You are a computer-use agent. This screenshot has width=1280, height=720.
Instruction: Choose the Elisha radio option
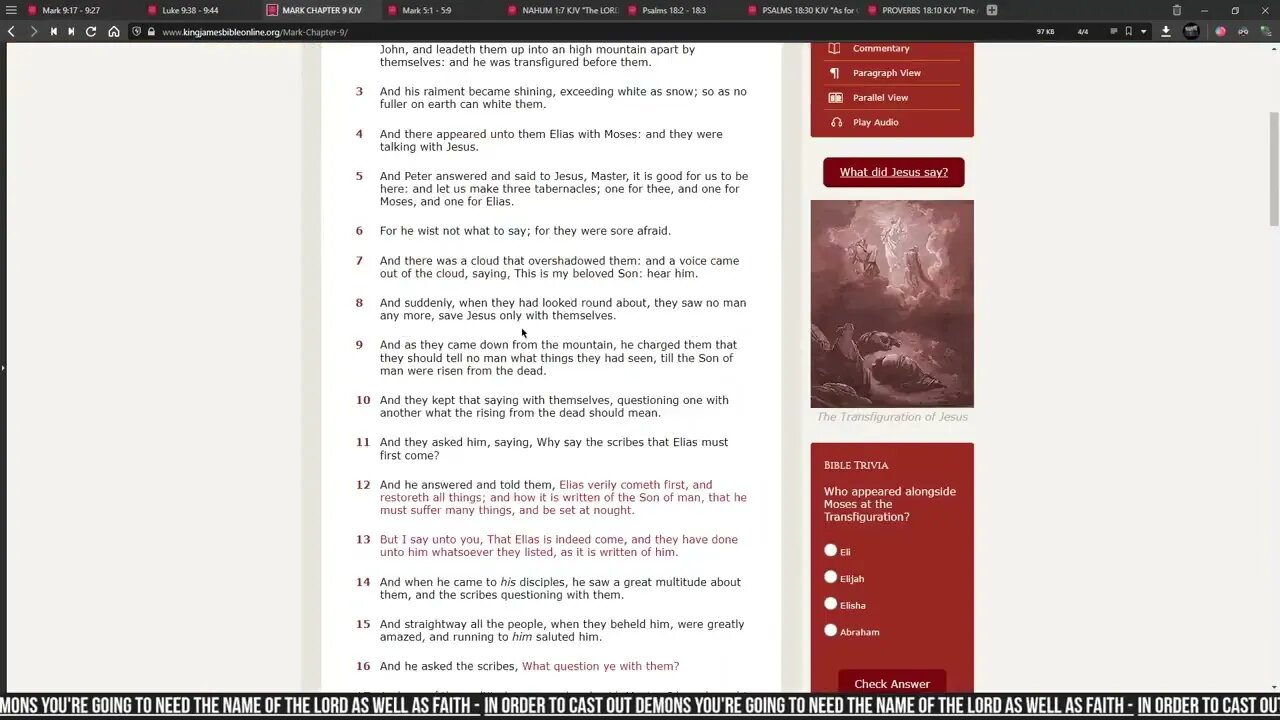pos(830,604)
